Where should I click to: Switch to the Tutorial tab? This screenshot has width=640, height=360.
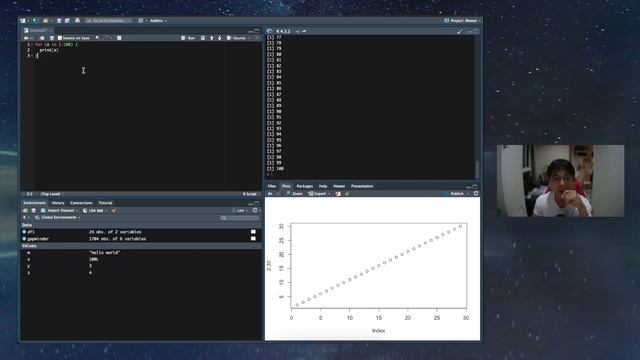[105, 203]
